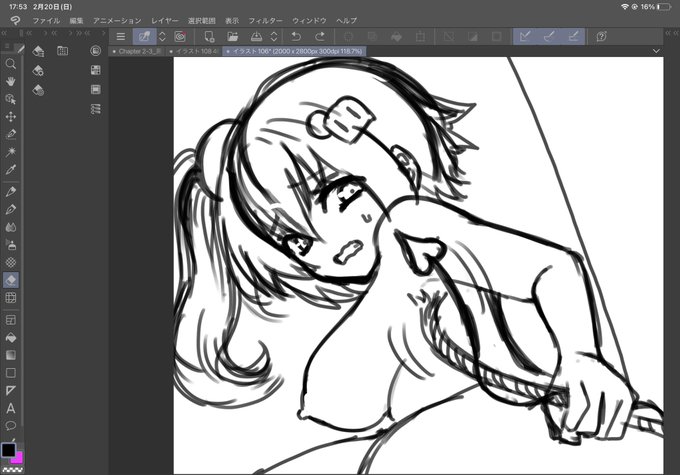
Task: Expand the up-down arrows beside save
Action: tap(274, 36)
